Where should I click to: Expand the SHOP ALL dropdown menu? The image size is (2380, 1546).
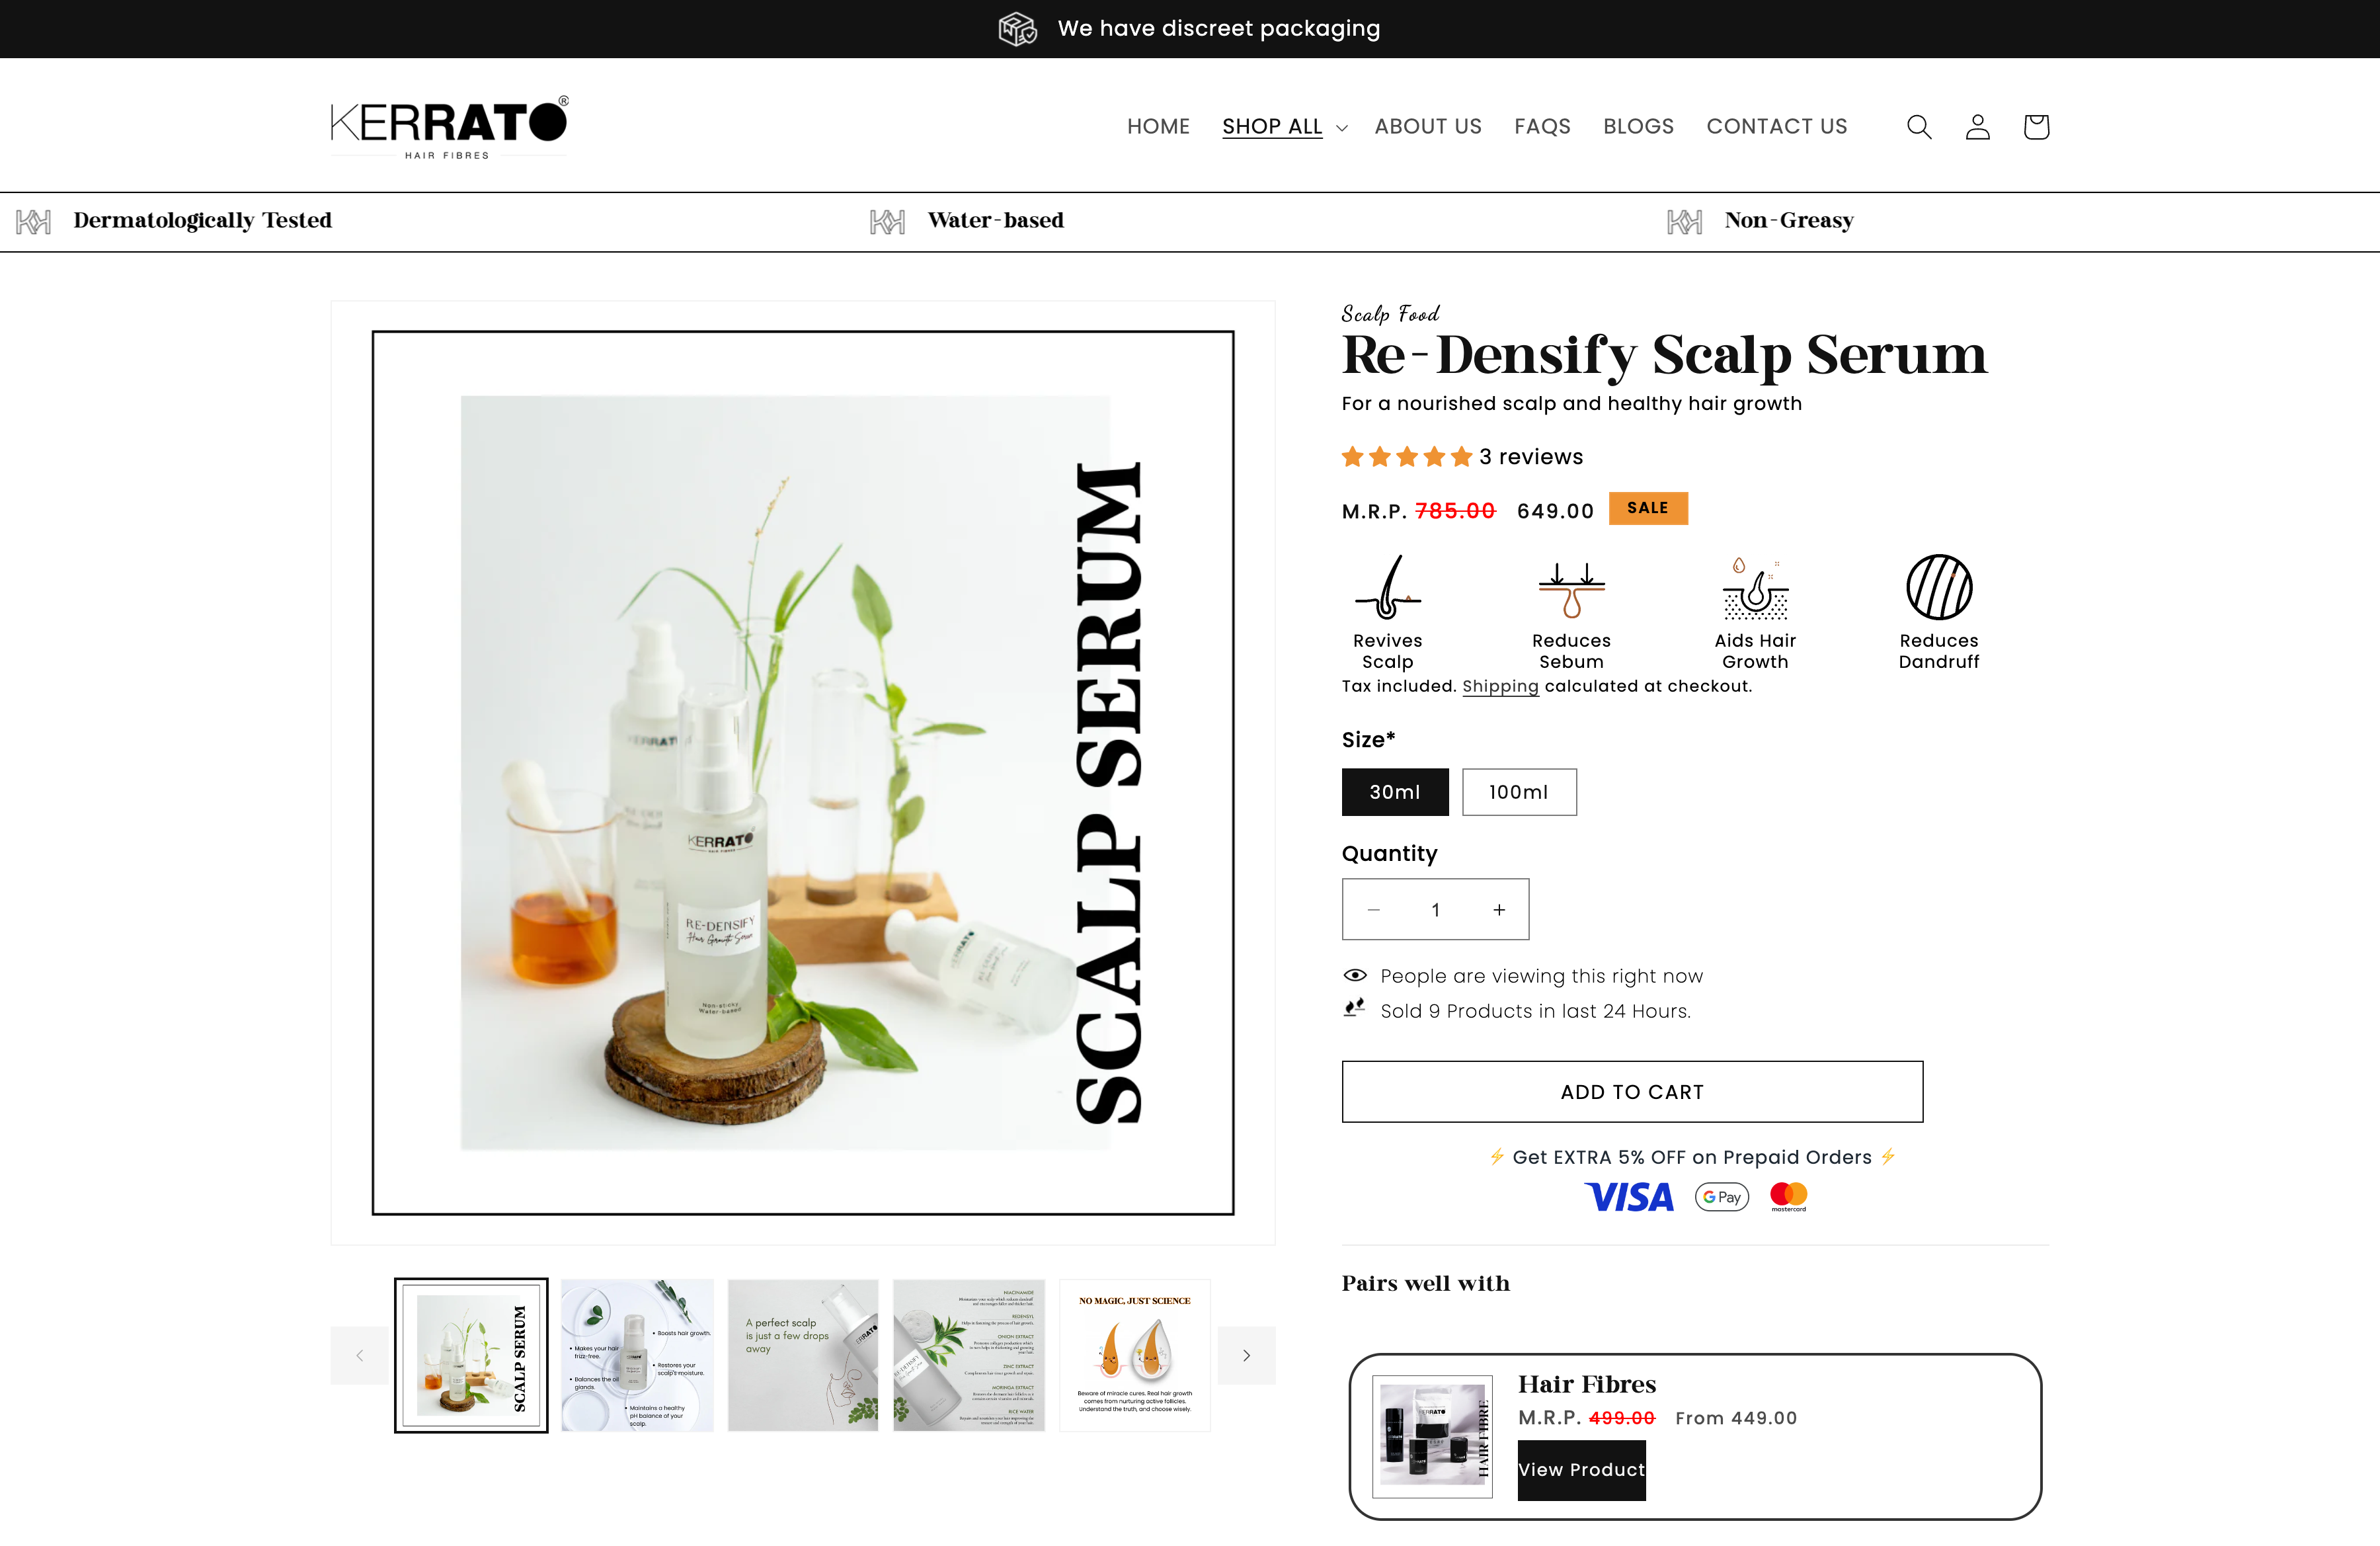coord(1285,127)
